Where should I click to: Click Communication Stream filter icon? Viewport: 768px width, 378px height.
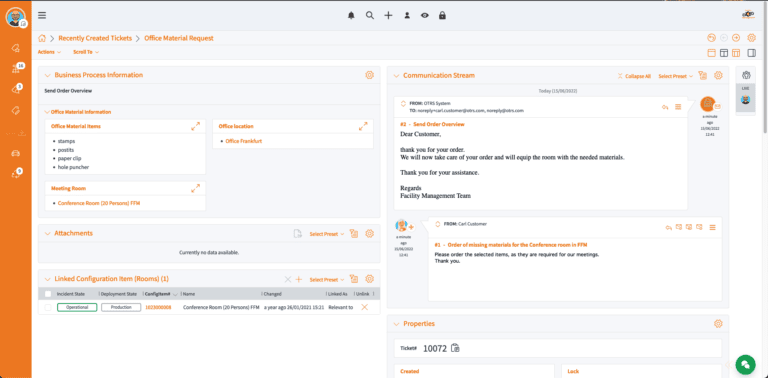pyautogui.click(x=703, y=75)
